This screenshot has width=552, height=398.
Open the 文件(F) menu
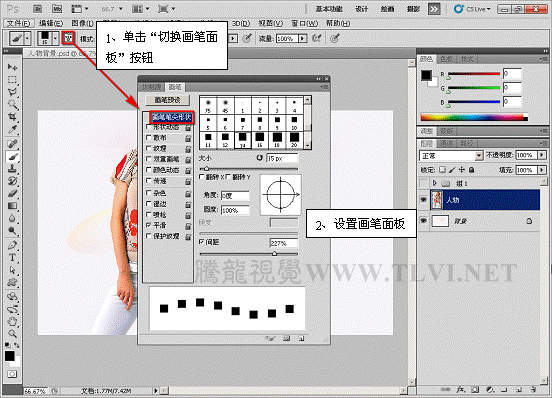(19, 23)
